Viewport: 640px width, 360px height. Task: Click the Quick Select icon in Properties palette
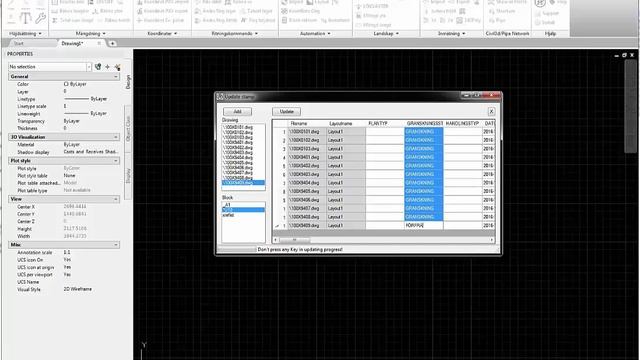[x=117, y=67]
